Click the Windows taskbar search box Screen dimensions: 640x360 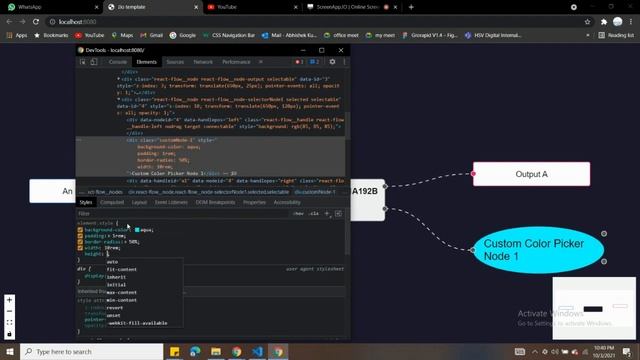coord(91,351)
